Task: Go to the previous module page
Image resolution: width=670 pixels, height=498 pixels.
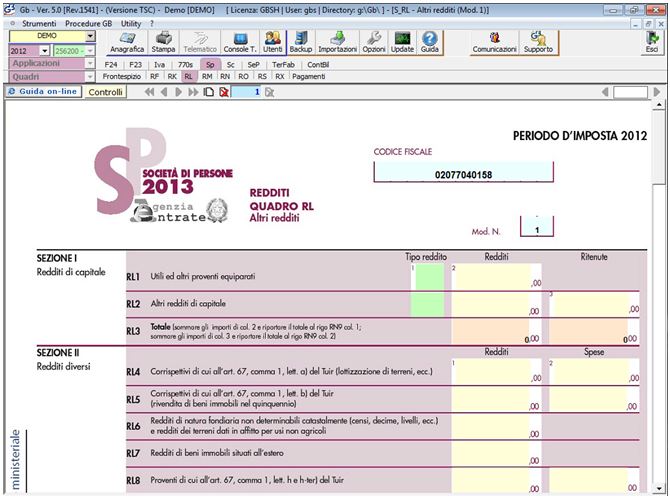Action: tap(164, 92)
